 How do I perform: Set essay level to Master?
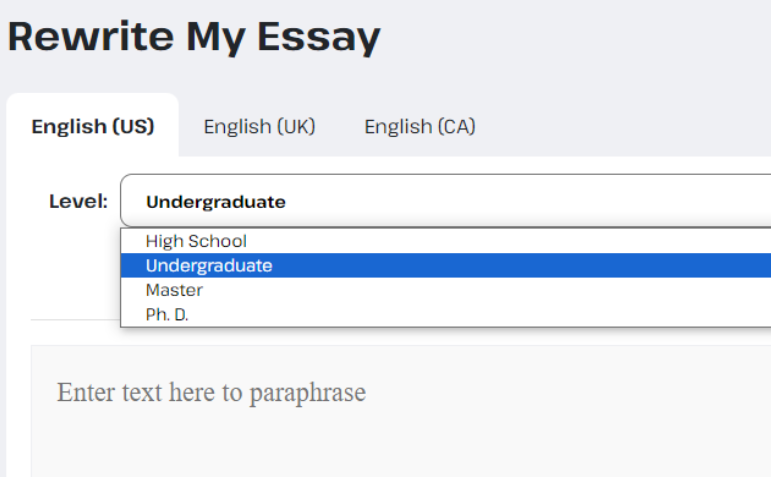pyautogui.click(x=174, y=290)
